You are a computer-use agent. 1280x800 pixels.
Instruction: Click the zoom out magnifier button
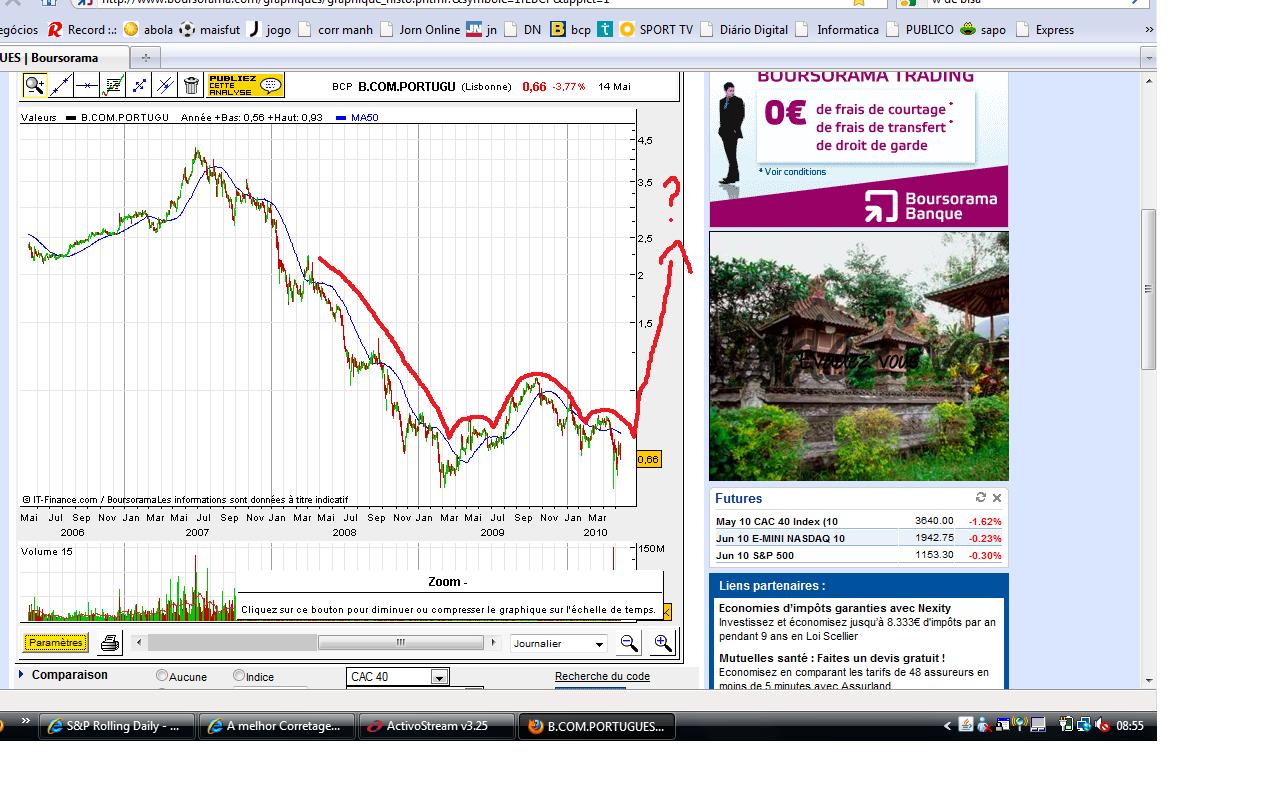coord(629,643)
